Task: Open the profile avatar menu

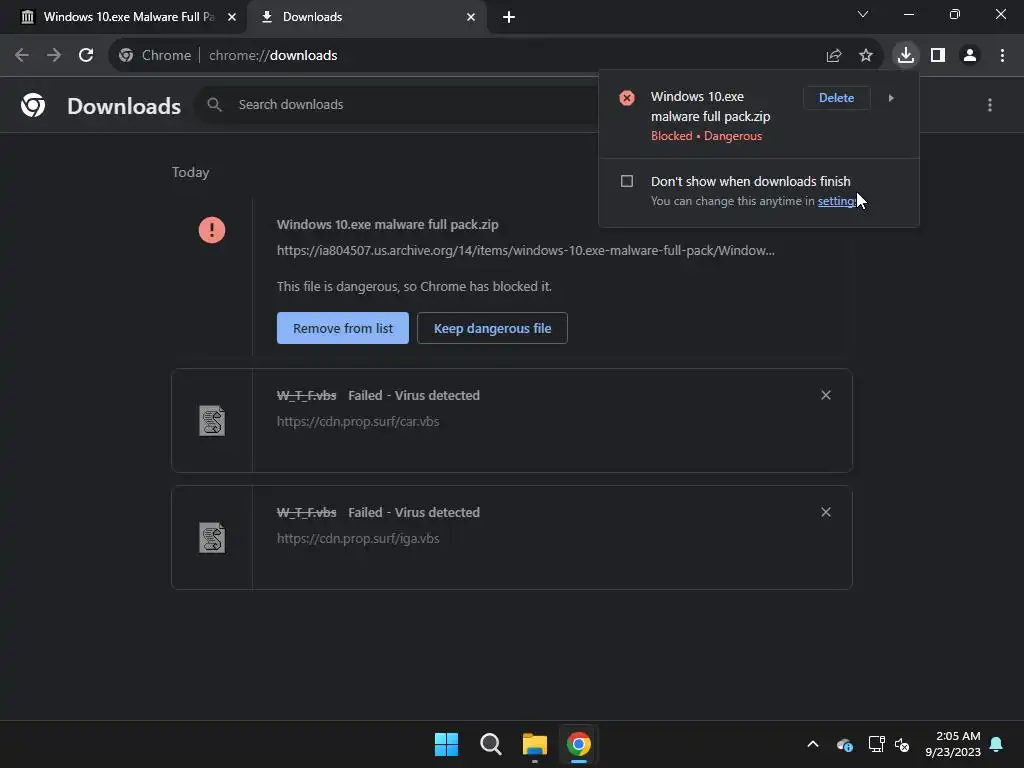Action: (x=970, y=56)
